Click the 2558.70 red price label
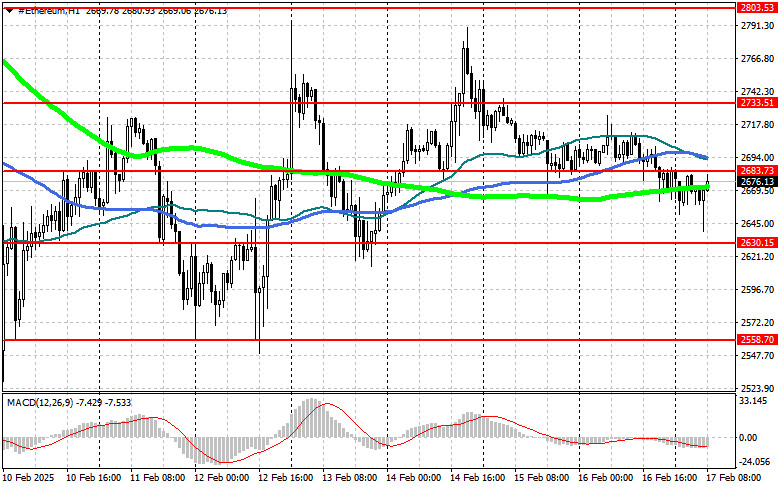 [758, 340]
